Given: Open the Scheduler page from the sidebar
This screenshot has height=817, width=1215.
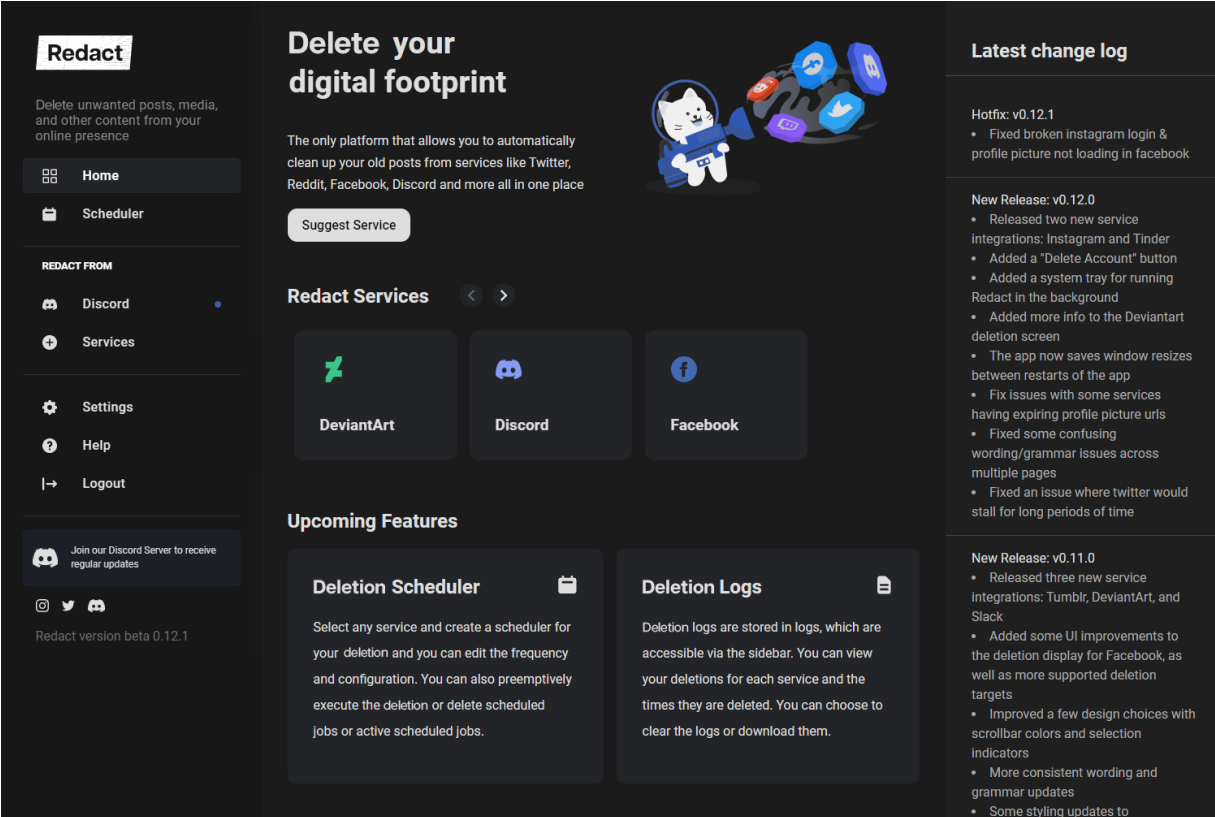Looking at the screenshot, I should pyautogui.click(x=112, y=214).
